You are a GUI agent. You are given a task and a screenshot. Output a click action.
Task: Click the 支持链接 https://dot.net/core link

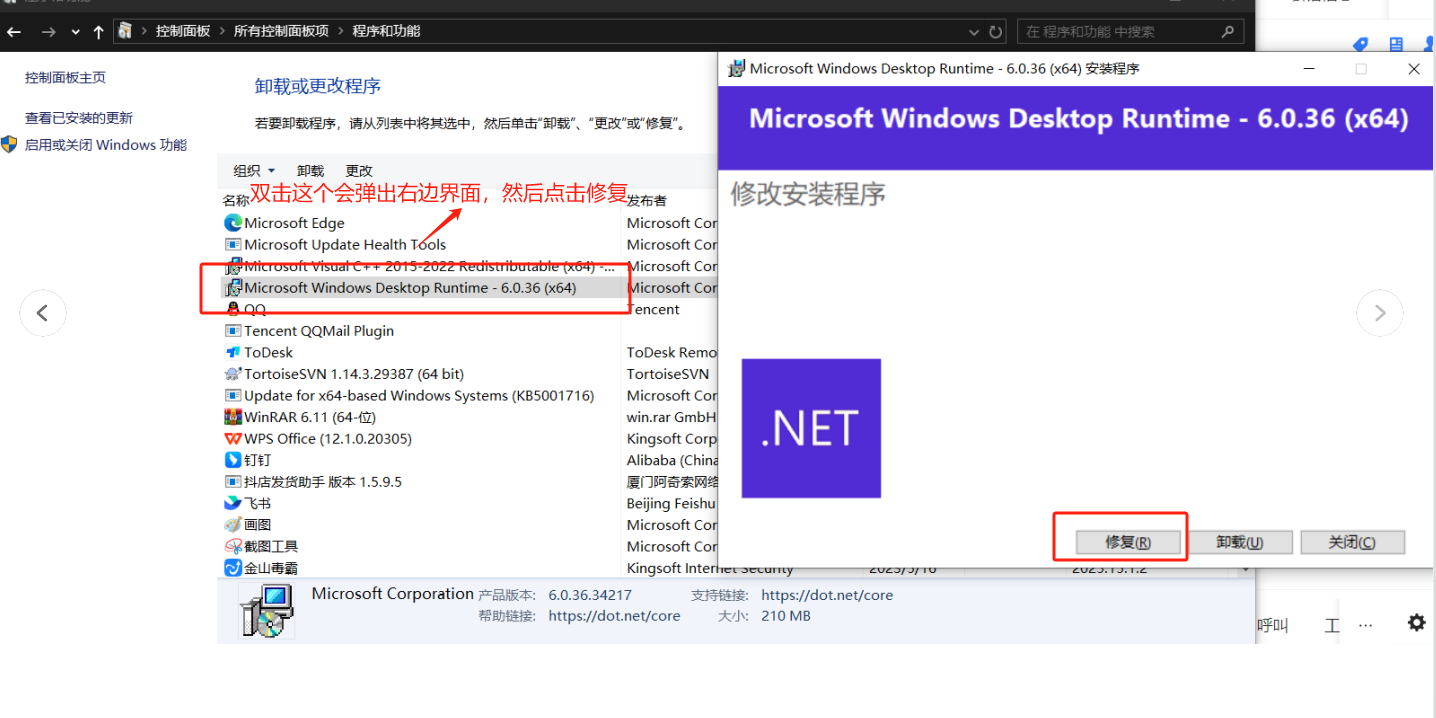tap(827, 595)
